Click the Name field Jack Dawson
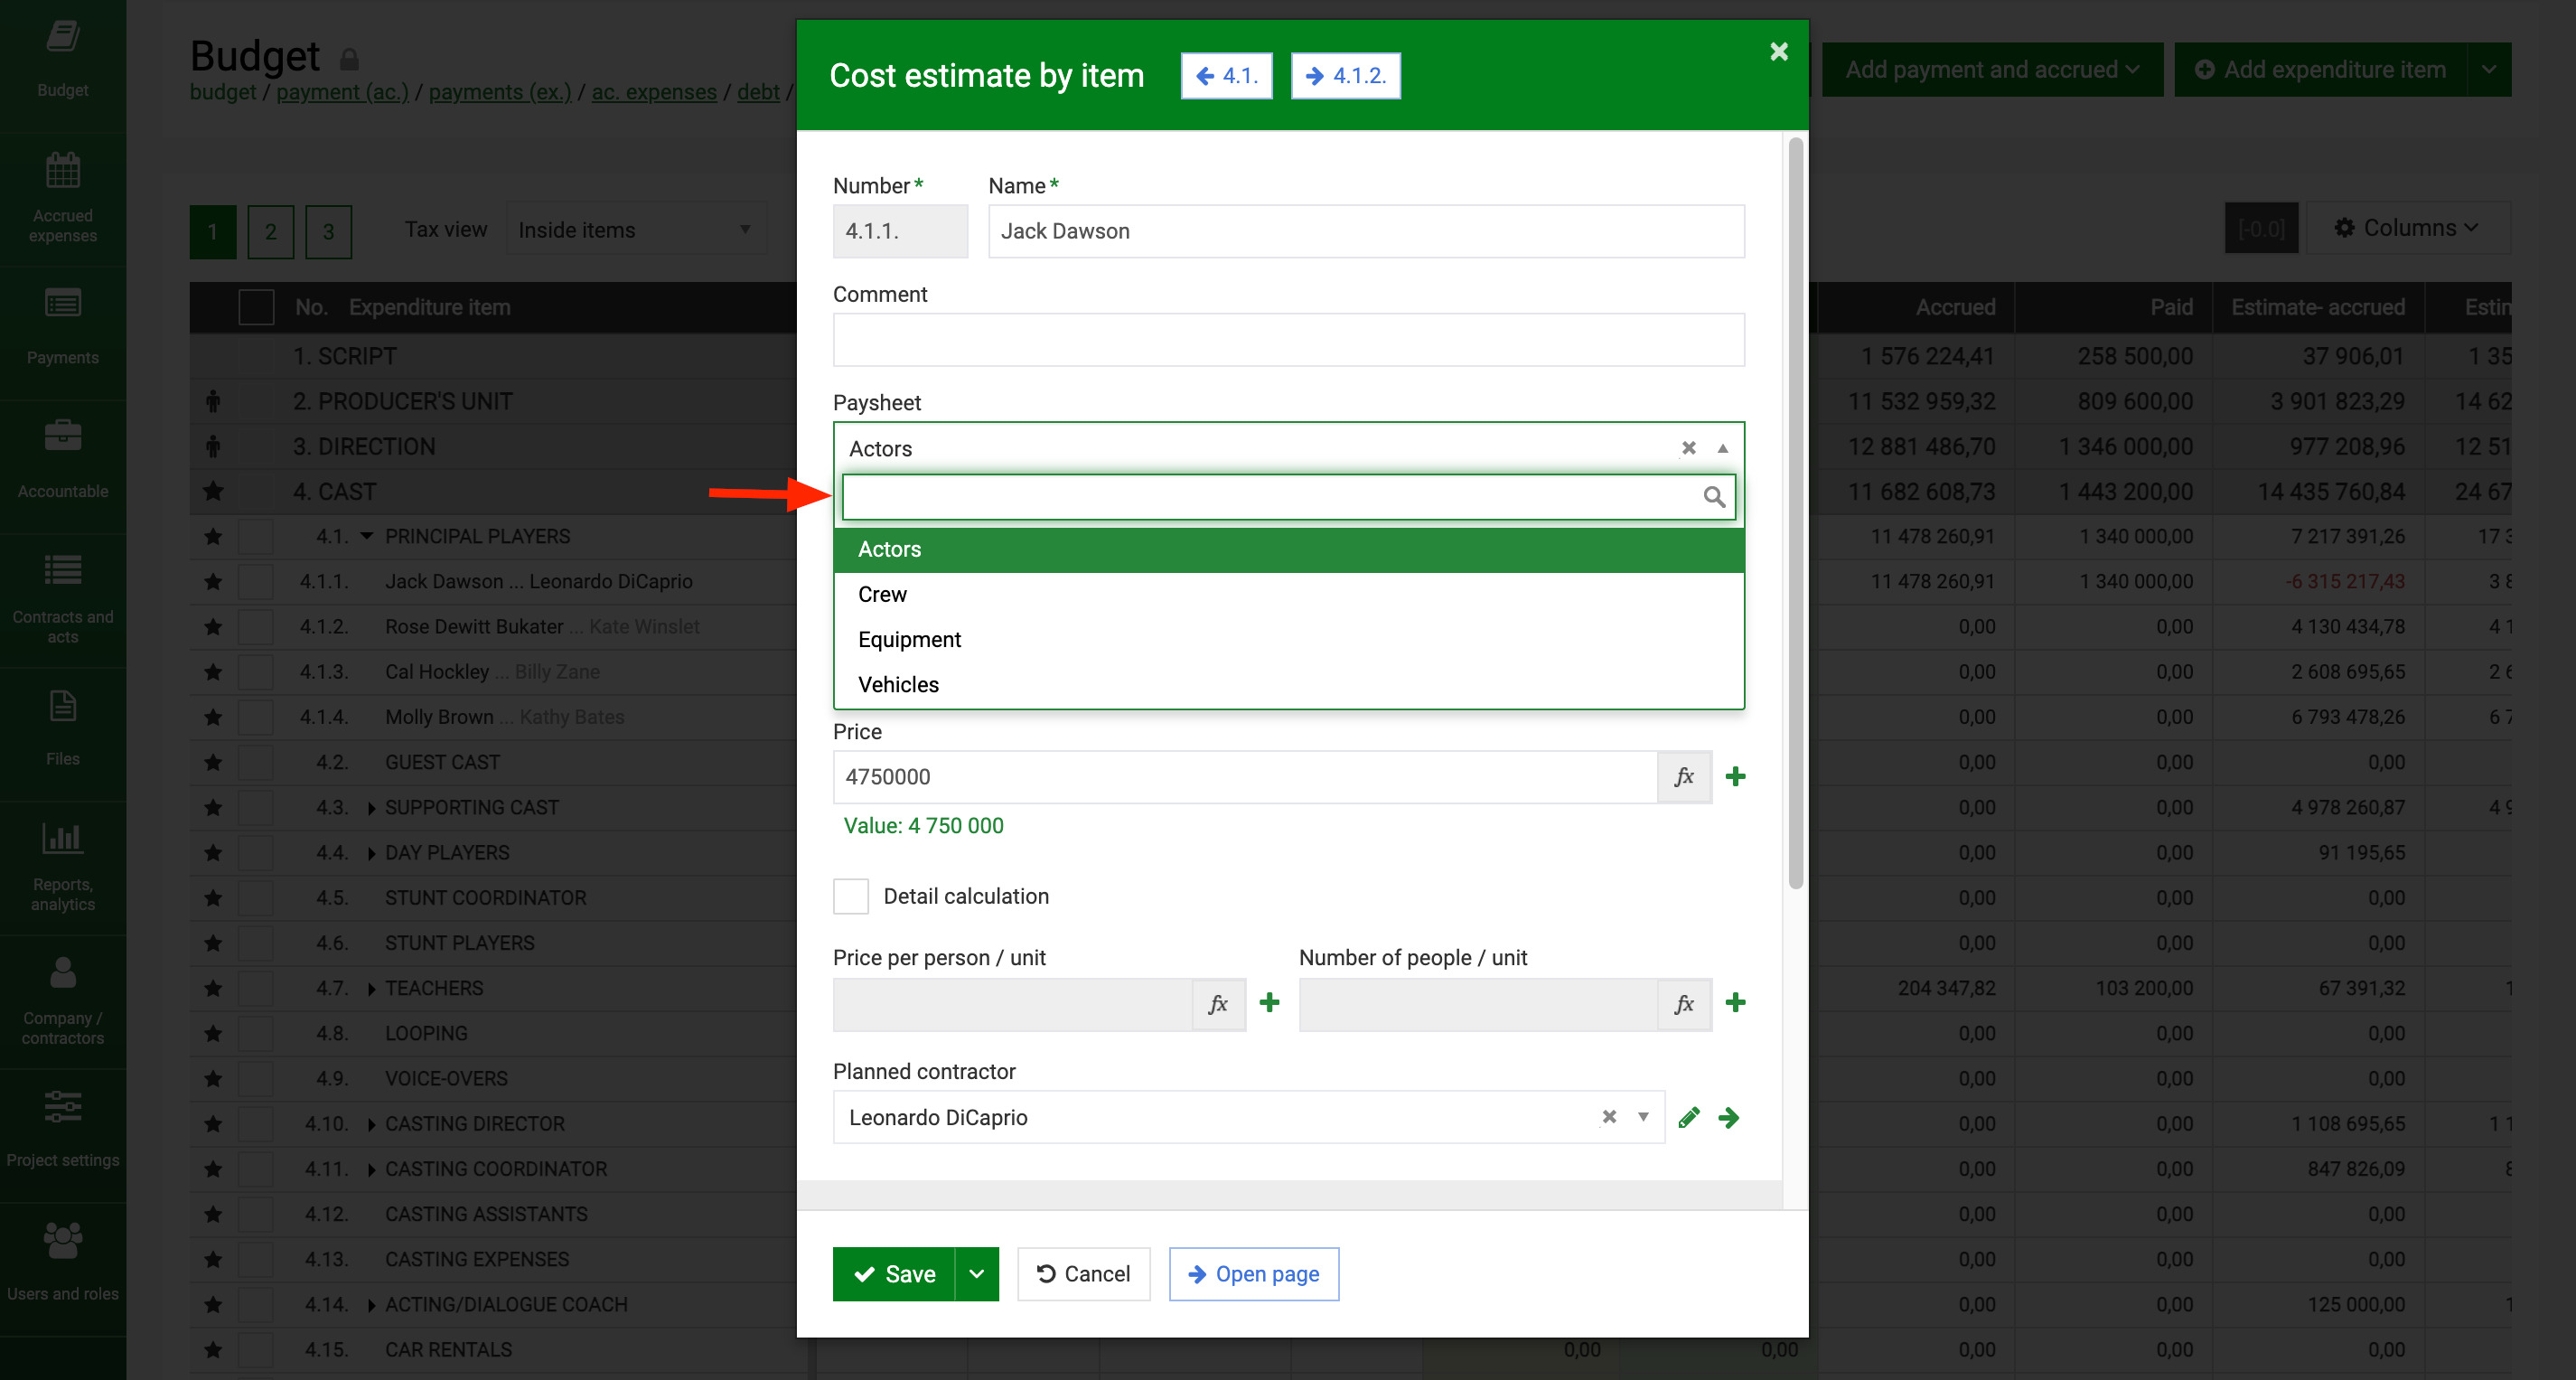 tap(1366, 231)
